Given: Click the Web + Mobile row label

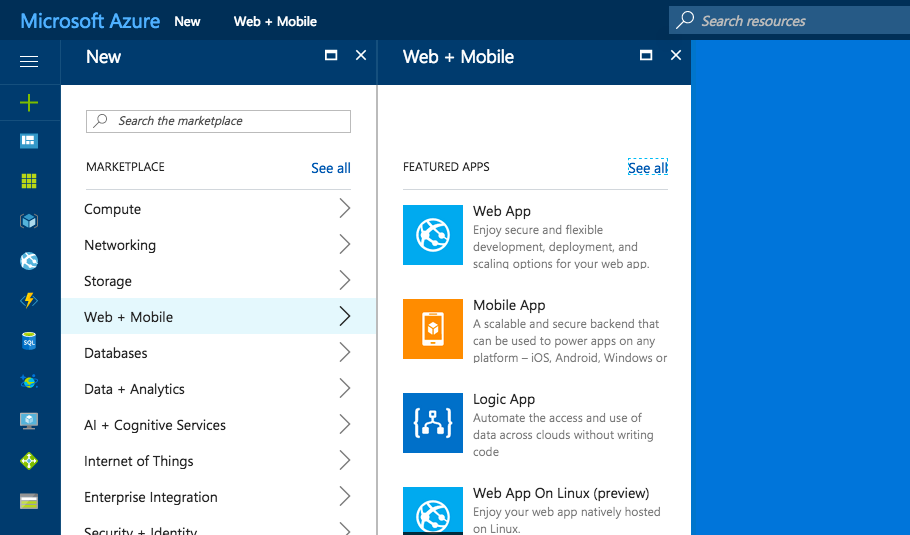Looking at the screenshot, I should (x=128, y=317).
